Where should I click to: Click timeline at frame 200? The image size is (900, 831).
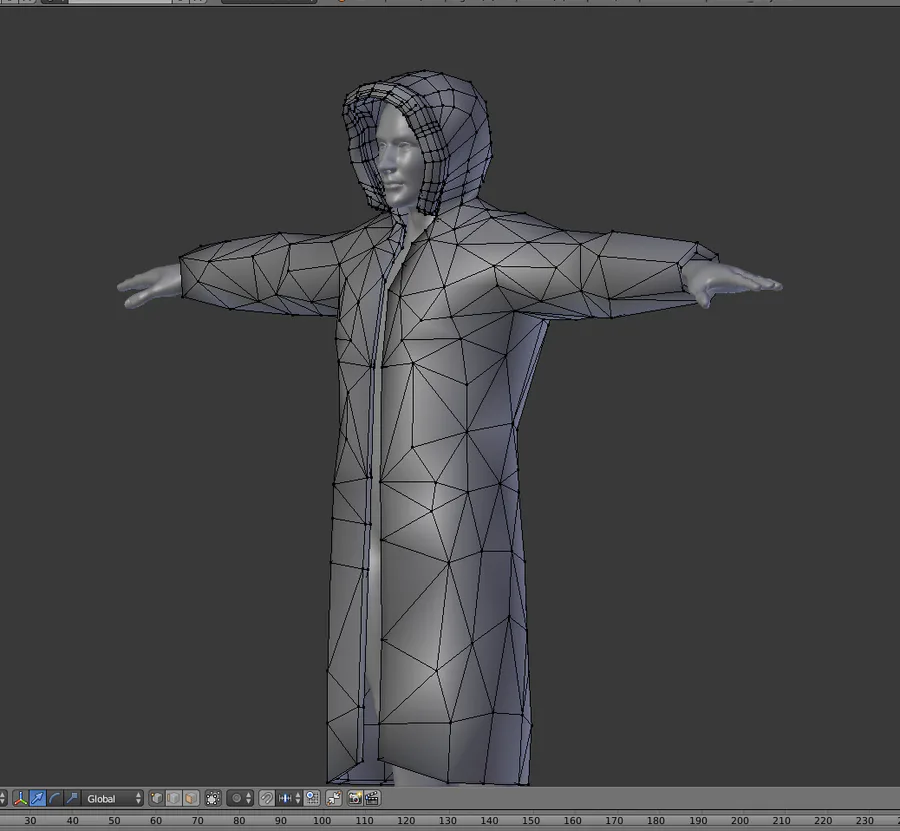click(x=740, y=821)
